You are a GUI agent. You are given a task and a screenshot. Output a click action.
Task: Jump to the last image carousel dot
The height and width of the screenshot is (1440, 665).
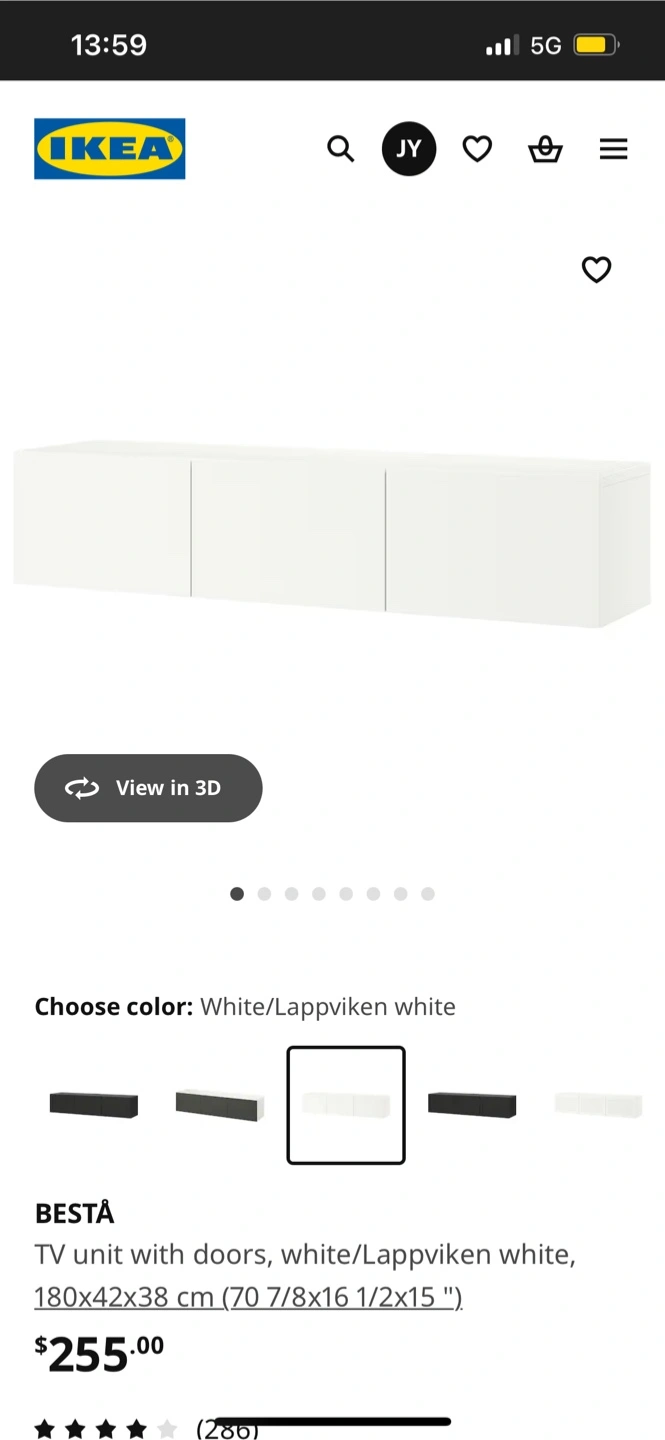428,894
